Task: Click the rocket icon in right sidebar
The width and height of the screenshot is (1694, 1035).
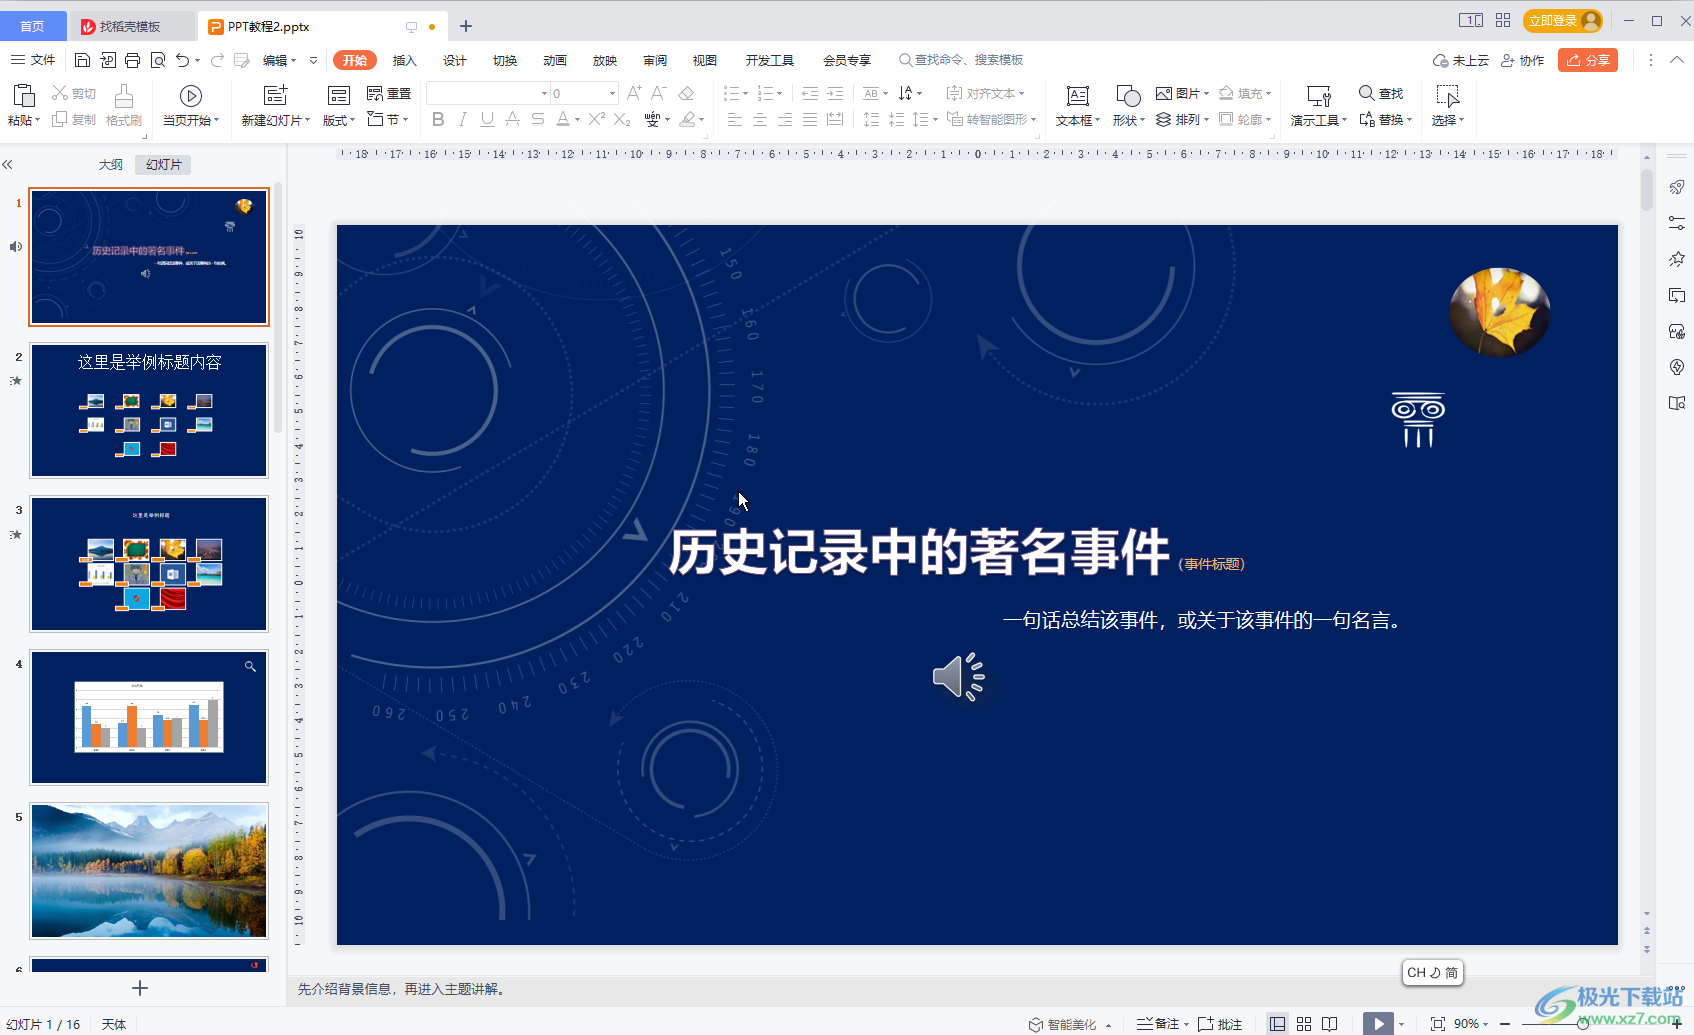Action: coord(1677,188)
